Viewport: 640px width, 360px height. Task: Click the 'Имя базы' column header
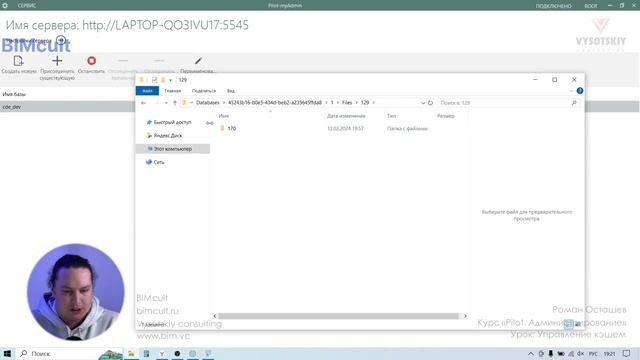(x=14, y=94)
